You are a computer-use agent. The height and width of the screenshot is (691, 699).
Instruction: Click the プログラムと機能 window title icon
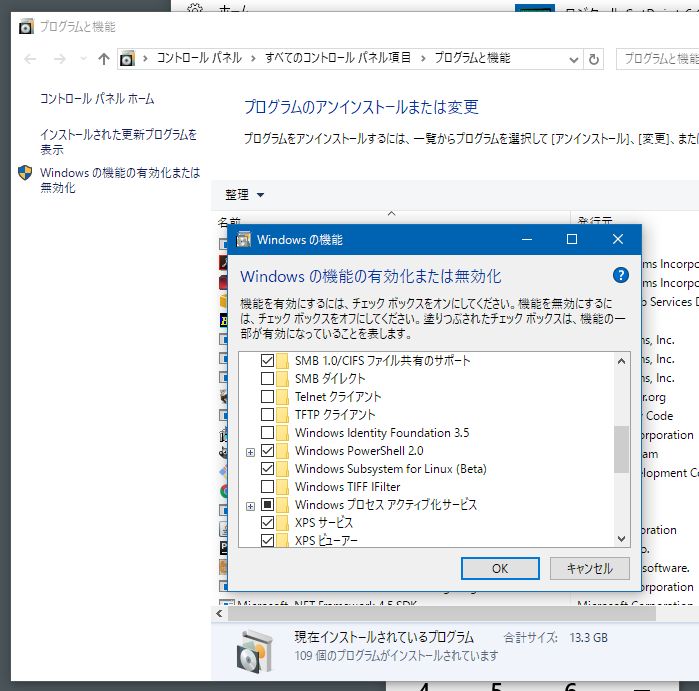coord(26,27)
